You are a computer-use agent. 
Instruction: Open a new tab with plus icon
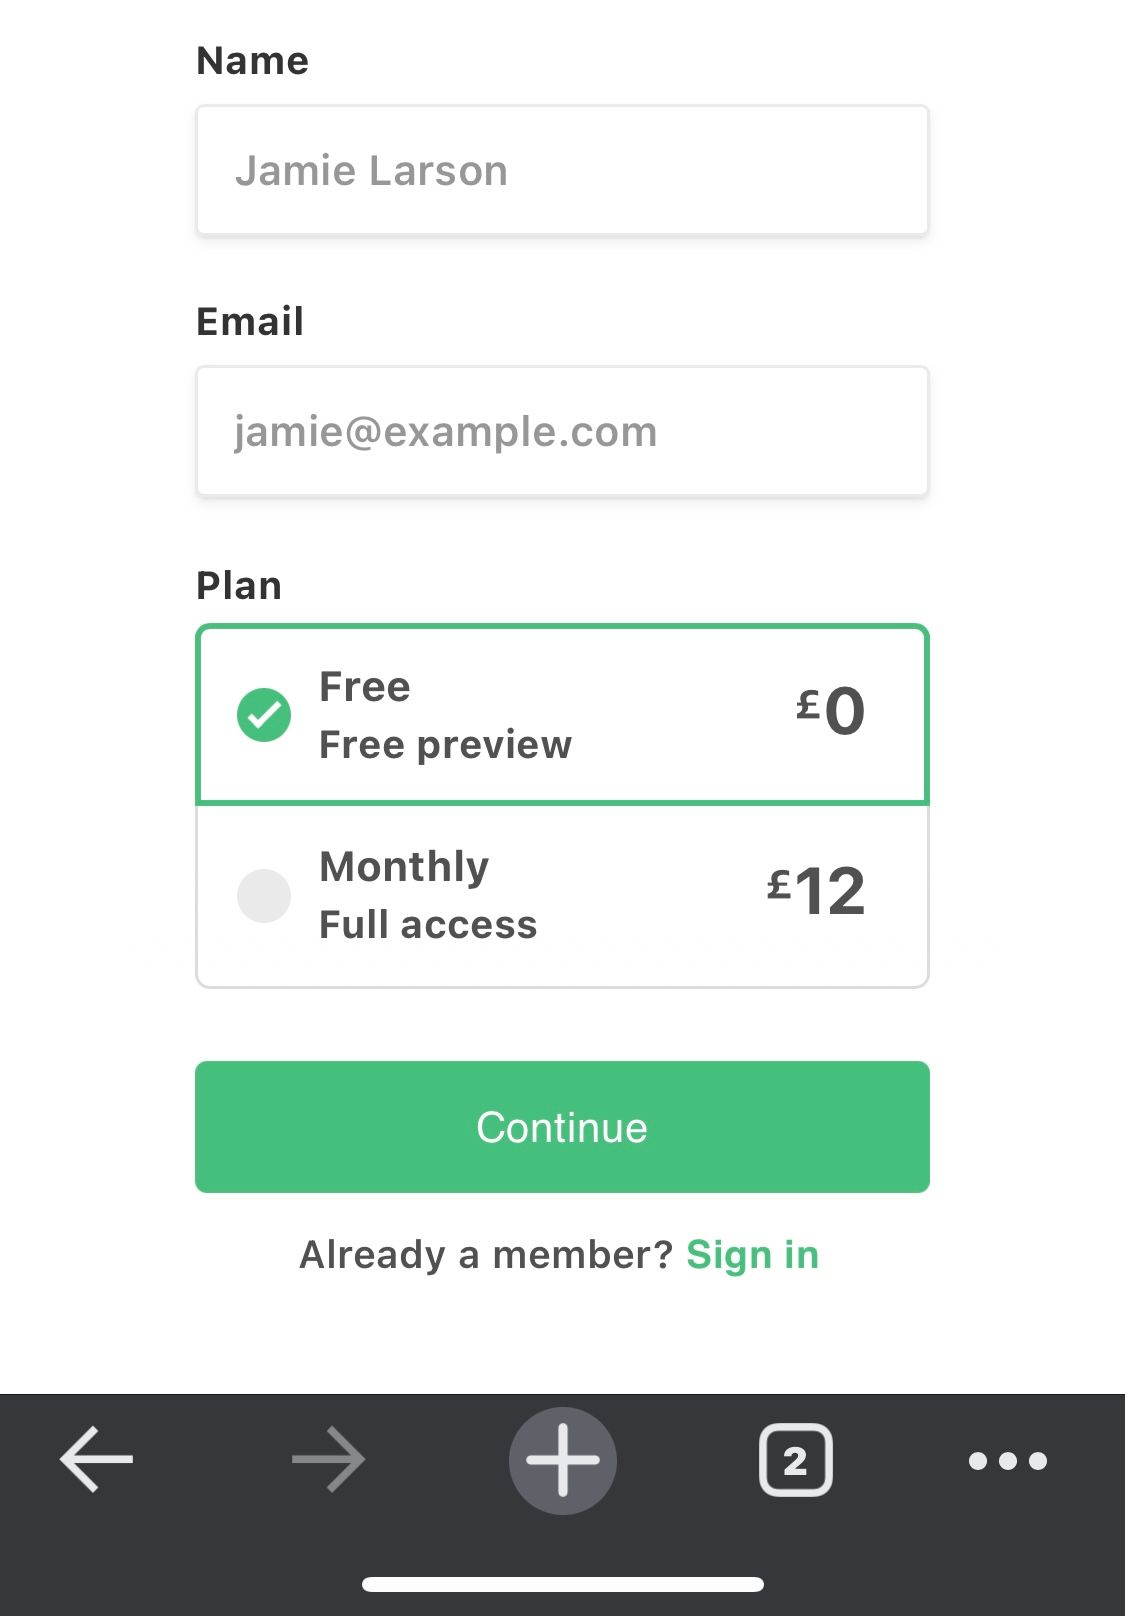(x=563, y=1460)
